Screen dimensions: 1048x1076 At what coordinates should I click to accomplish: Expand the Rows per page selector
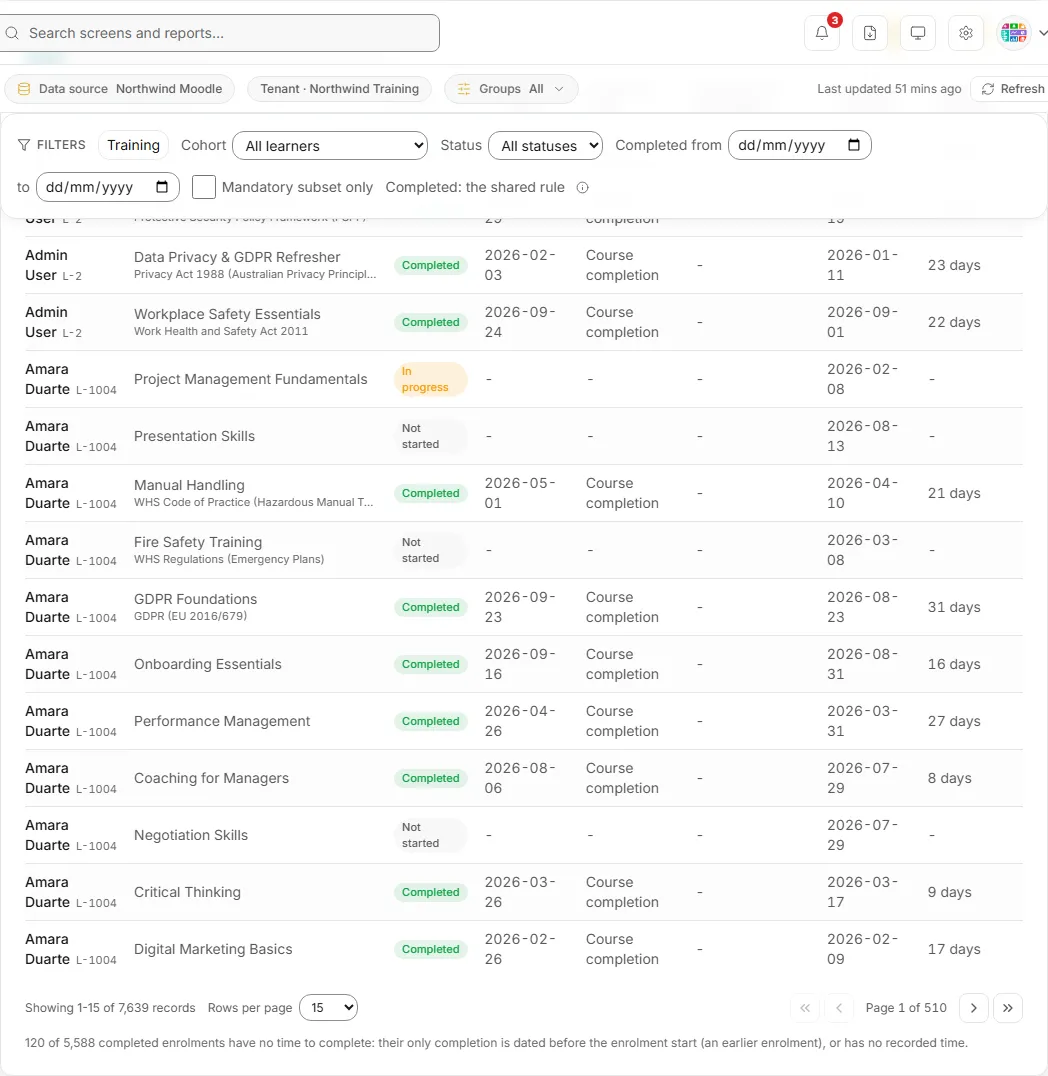coord(329,1007)
